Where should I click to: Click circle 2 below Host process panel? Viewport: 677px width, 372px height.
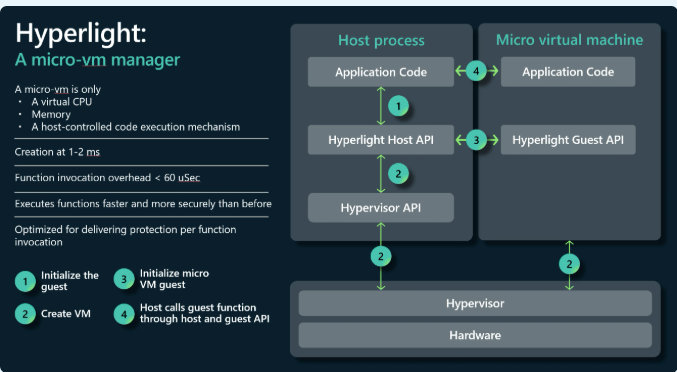(x=381, y=257)
